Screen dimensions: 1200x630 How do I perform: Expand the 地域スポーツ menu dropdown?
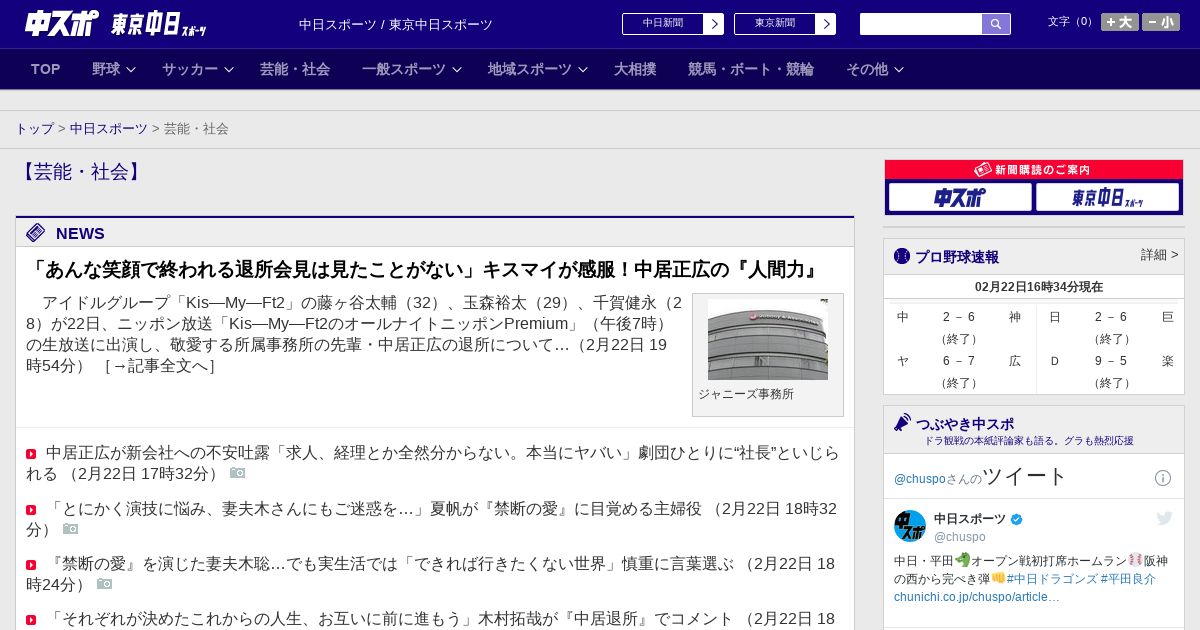538,69
